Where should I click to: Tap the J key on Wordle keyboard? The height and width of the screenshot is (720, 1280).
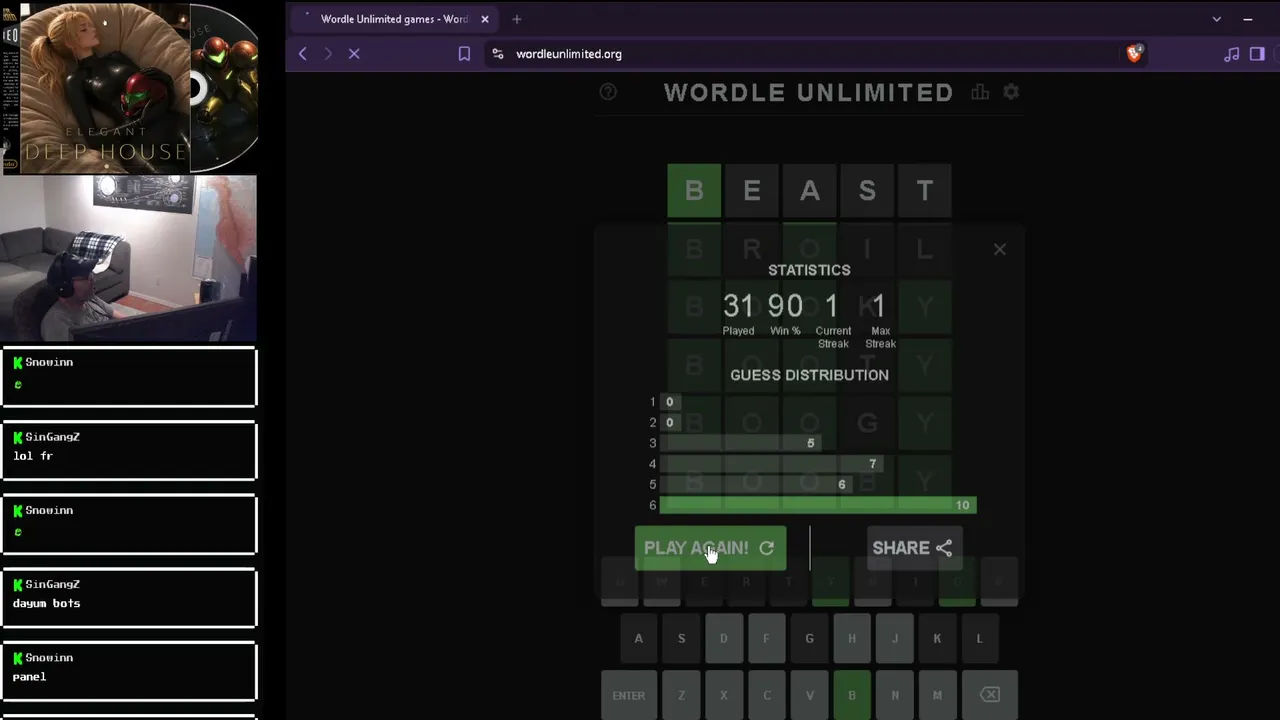(894, 638)
